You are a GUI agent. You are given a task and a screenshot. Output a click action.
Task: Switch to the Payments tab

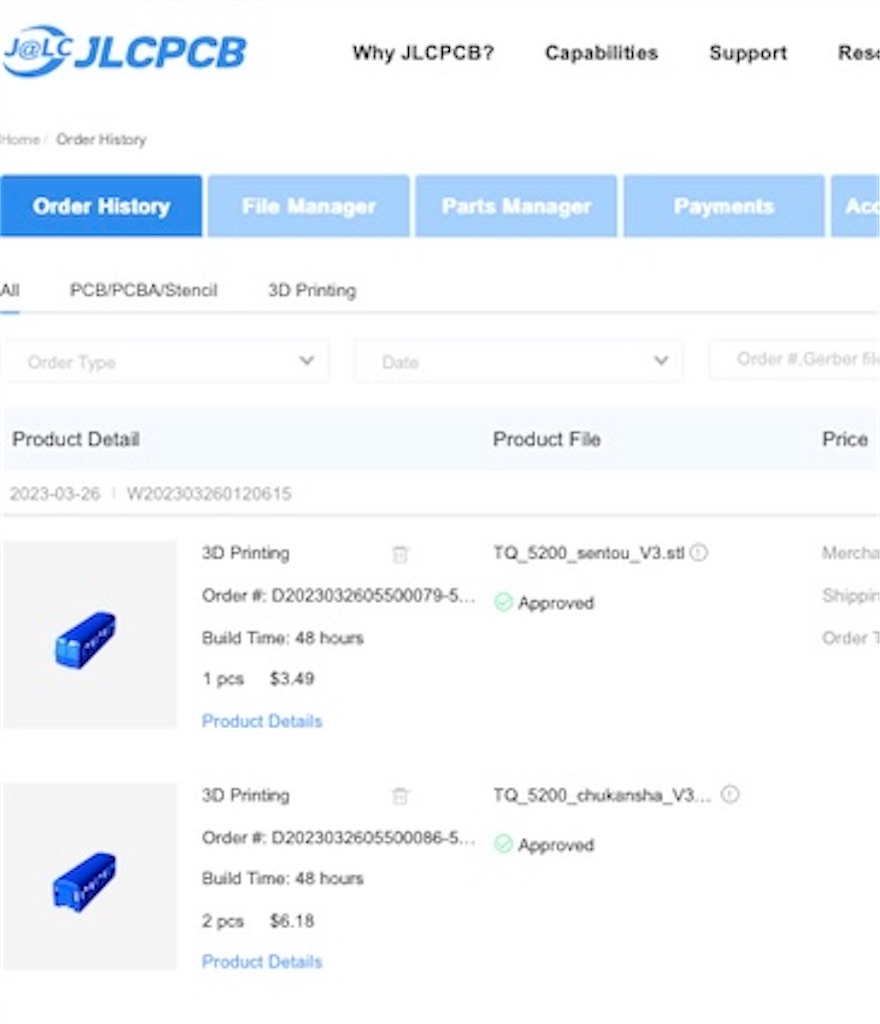point(724,206)
